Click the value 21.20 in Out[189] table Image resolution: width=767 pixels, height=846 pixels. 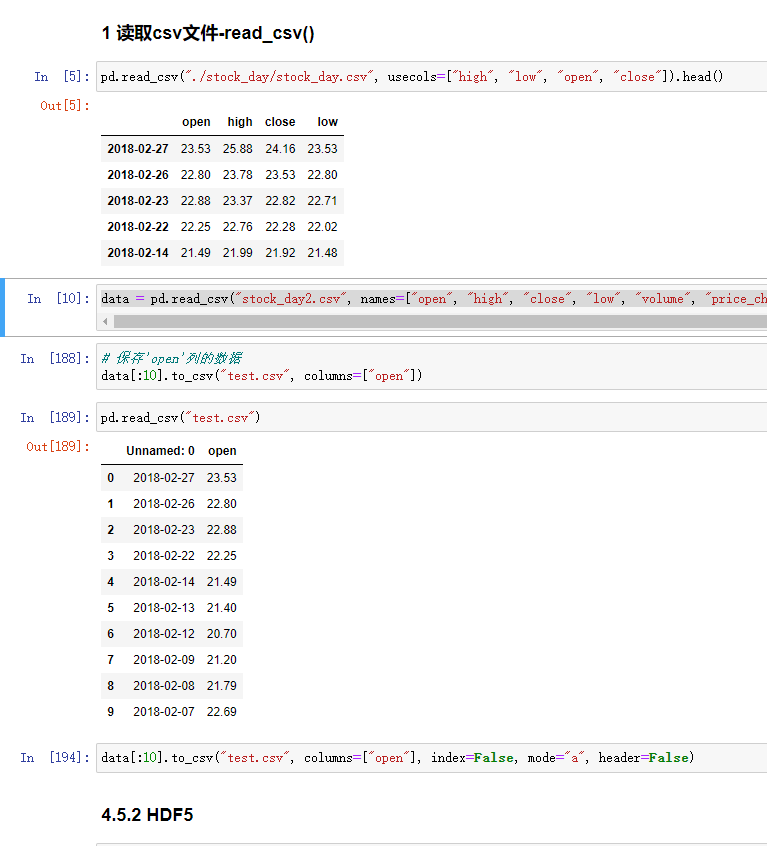(x=222, y=660)
